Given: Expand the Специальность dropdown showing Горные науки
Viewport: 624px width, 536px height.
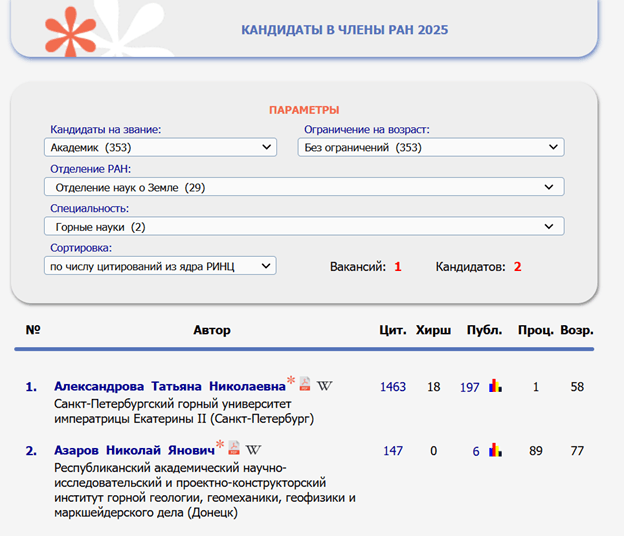Looking at the screenshot, I should [x=304, y=226].
